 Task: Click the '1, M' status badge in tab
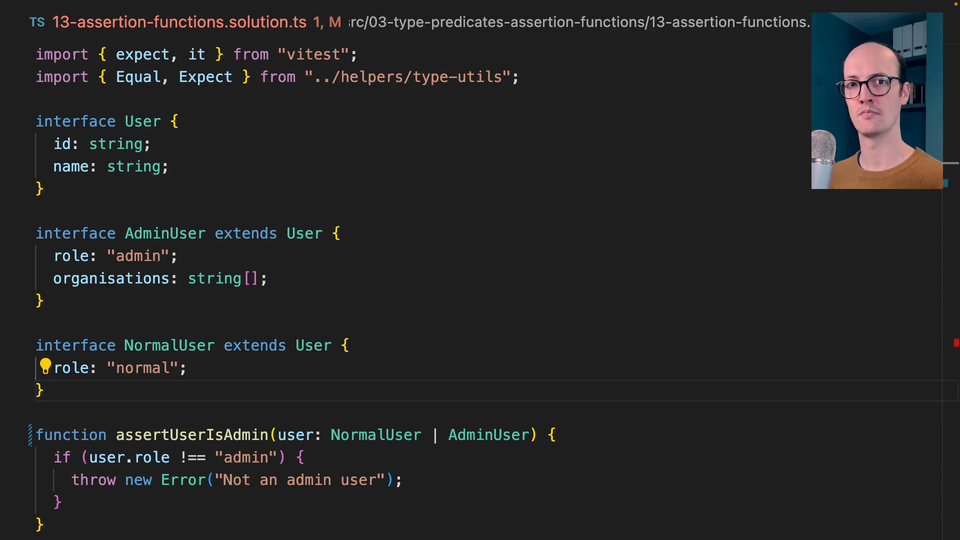327,22
